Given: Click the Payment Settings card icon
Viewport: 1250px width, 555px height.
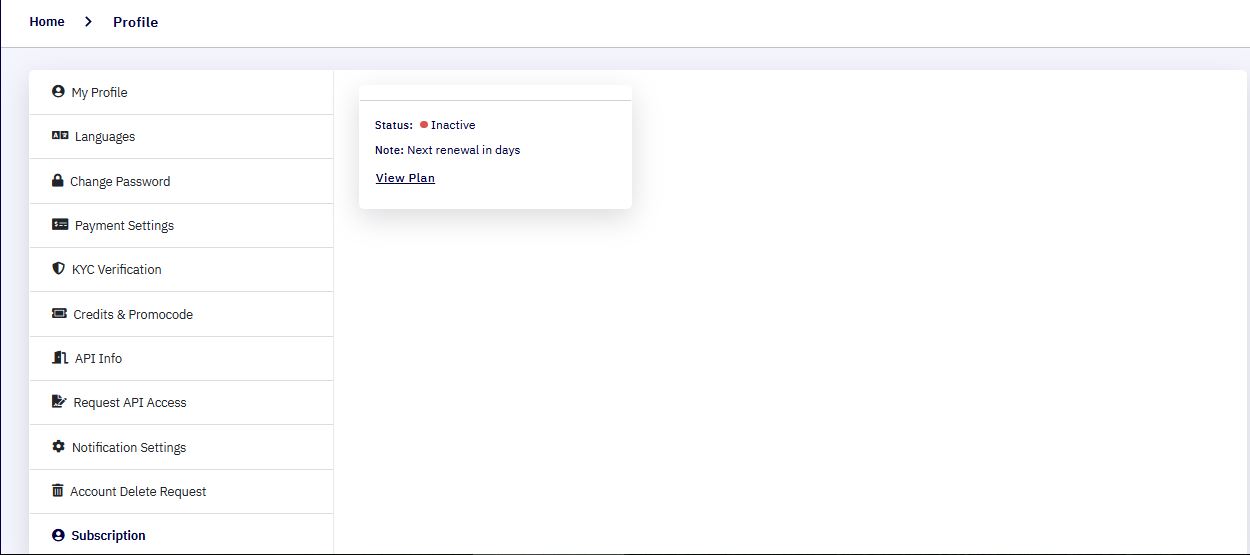Looking at the screenshot, I should [x=60, y=225].
